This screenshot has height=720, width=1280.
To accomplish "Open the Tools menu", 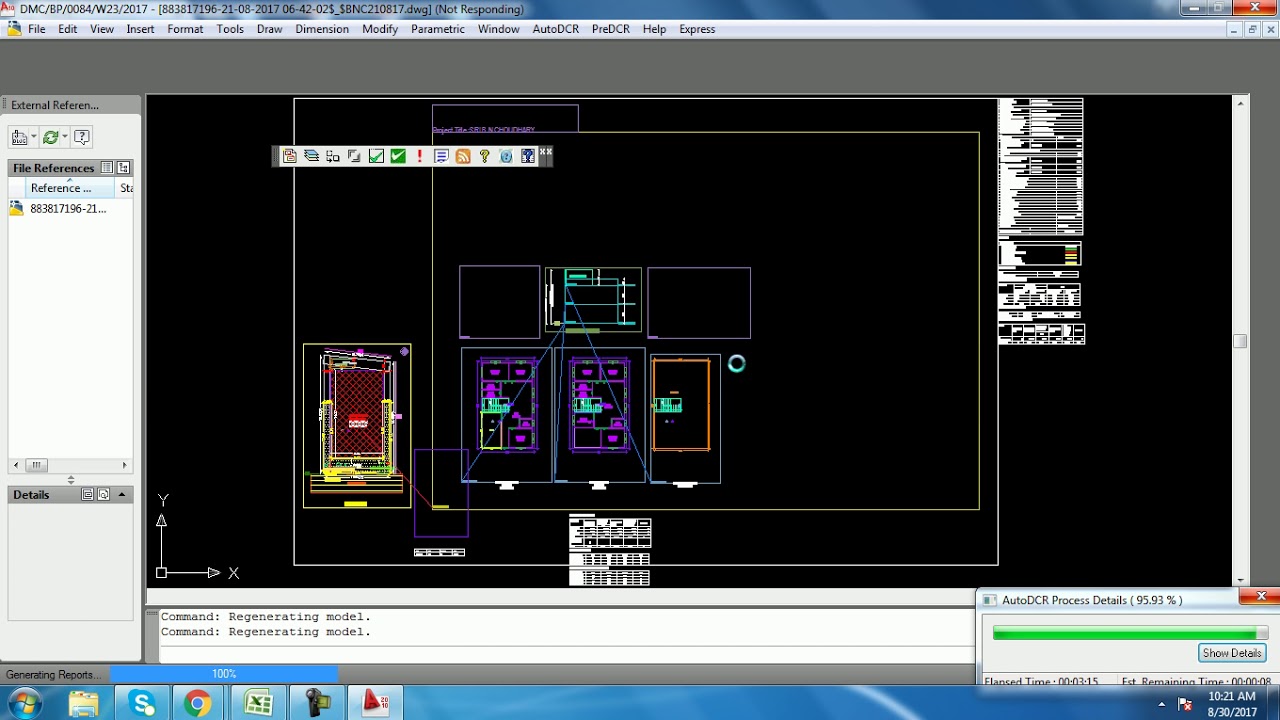I will (230, 29).
